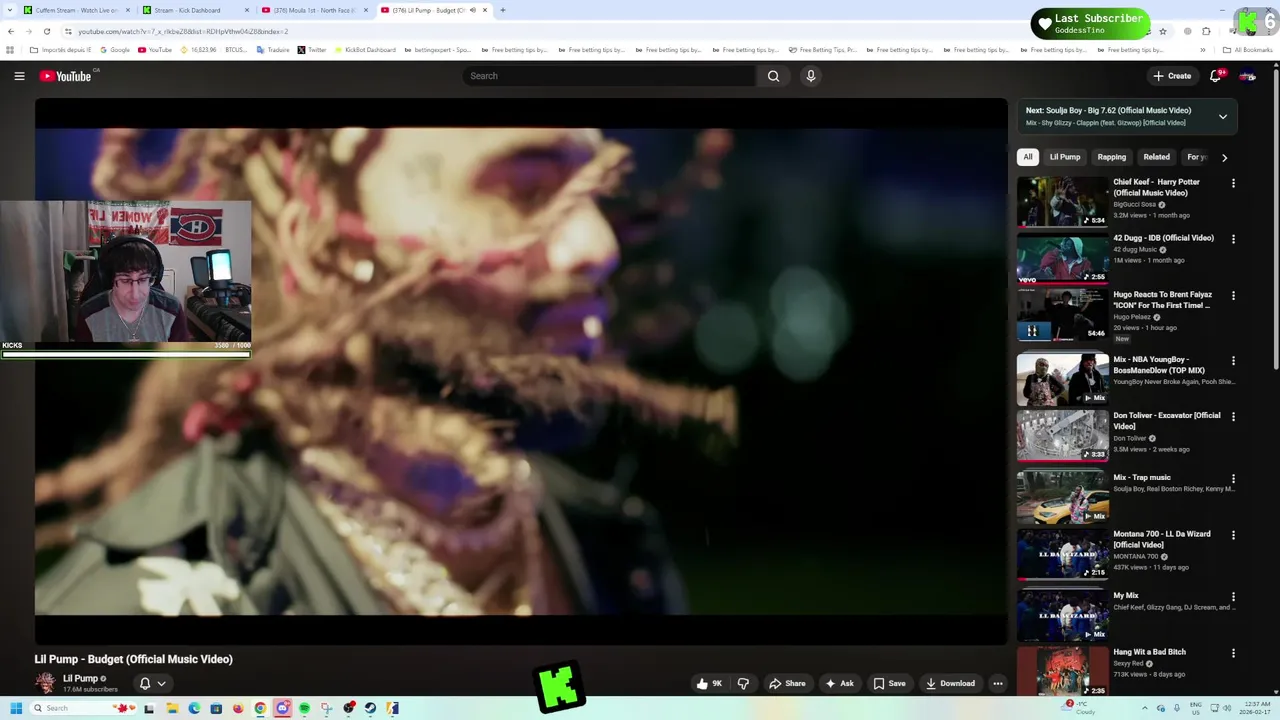Open Chief Keef Harry Potter thumbnail
This screenshot has width=1280, height=720.
coord(1062,202)
